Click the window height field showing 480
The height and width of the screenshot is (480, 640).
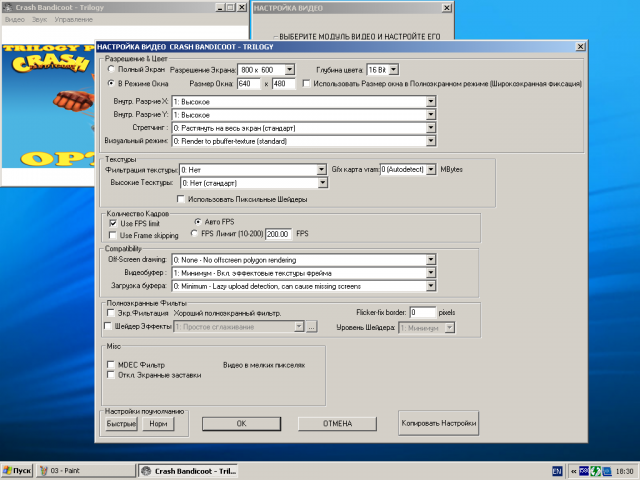coord(283,84)
